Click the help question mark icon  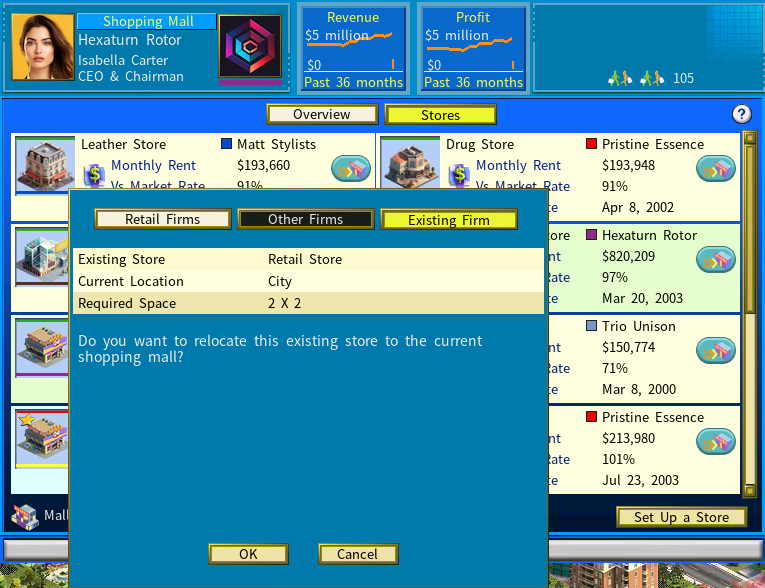(x=741, y=114)
